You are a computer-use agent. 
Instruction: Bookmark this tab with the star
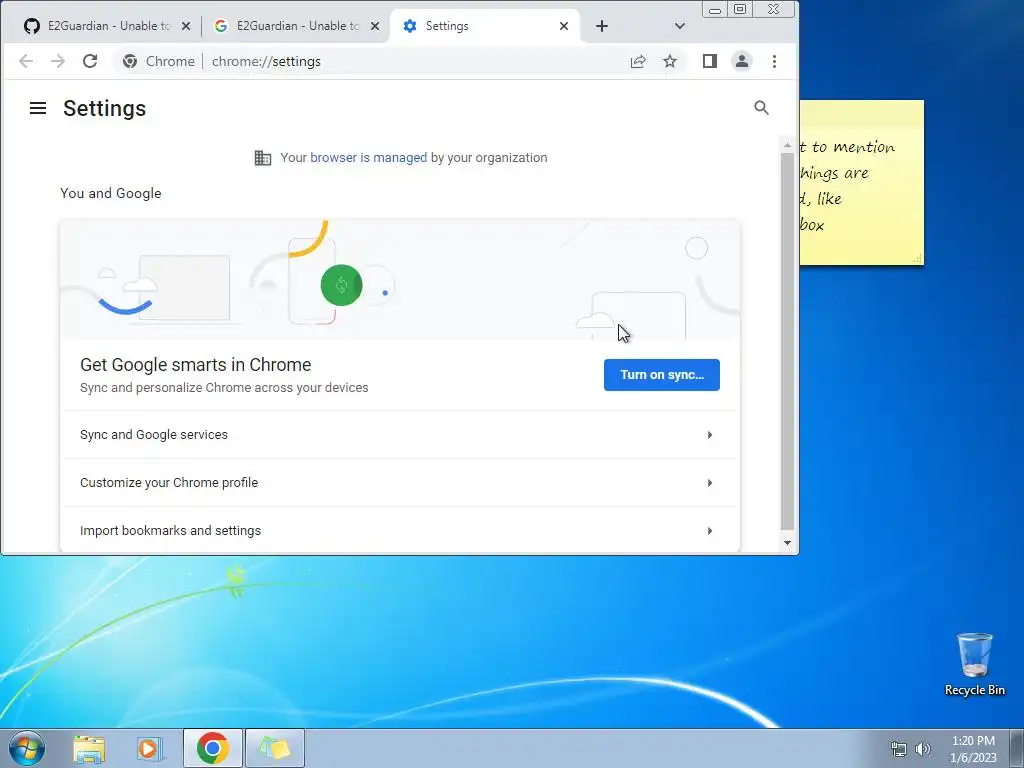[670, 61]
